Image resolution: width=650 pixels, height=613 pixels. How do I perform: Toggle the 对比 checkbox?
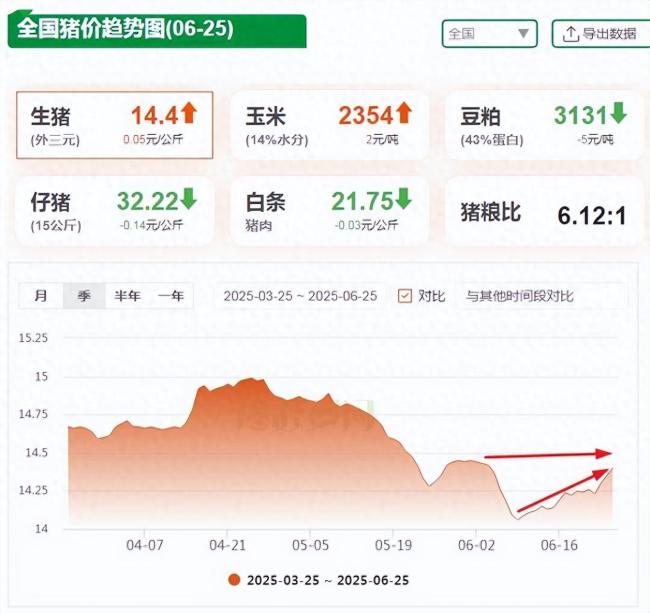point(405,296)
